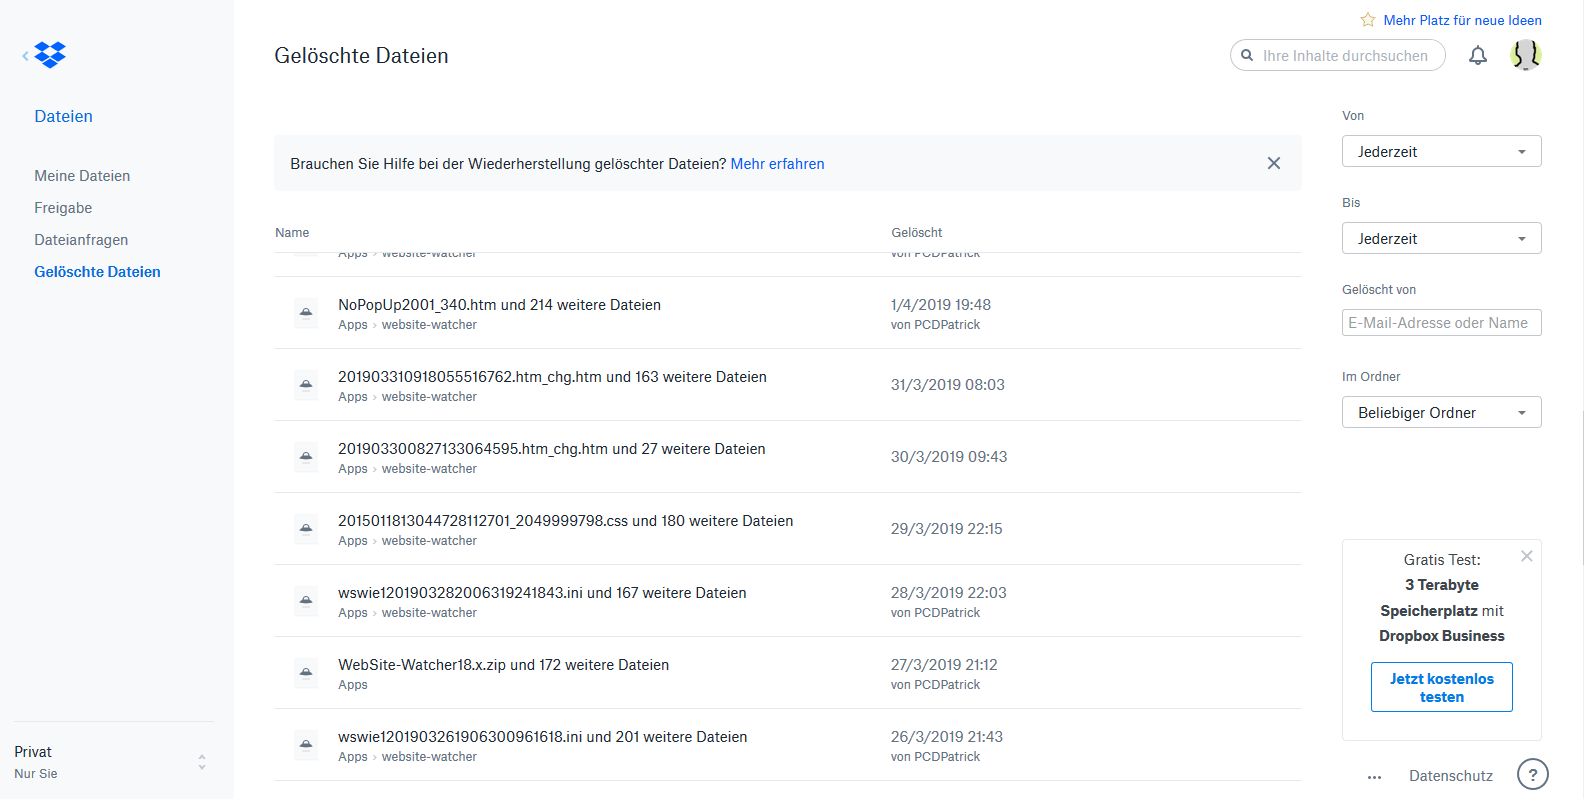Open Dateianfragen in the sidebar
The height and width of the screenshot is (799, 1584).
81,240
